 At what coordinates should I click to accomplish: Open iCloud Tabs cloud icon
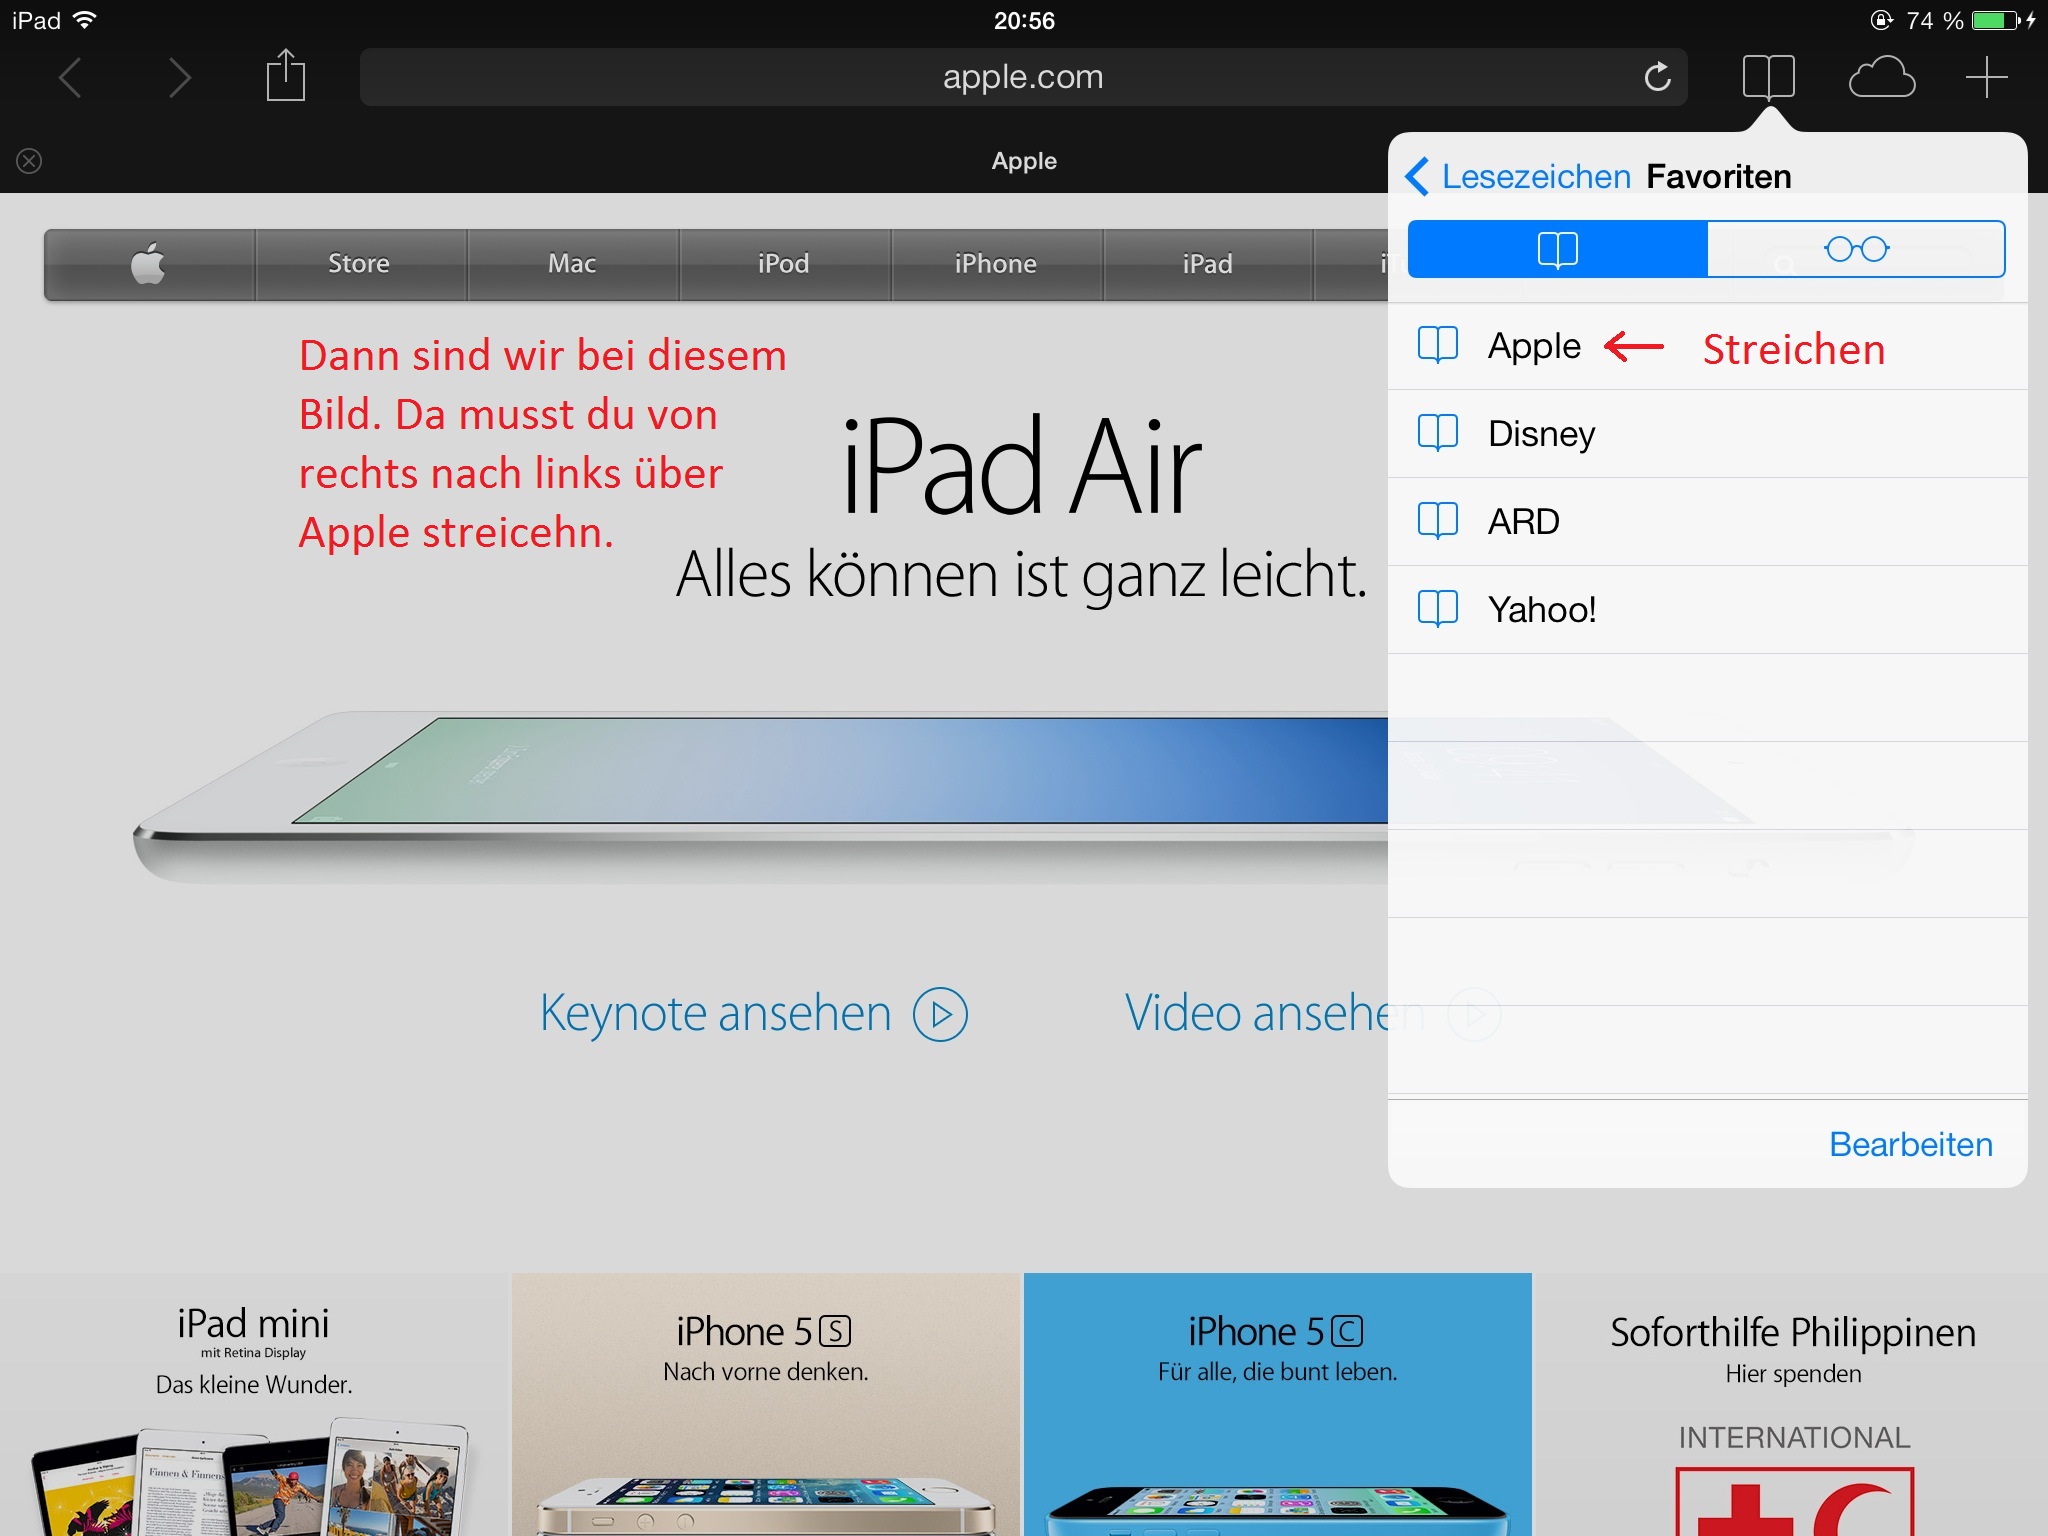[x=1881, y=77]
